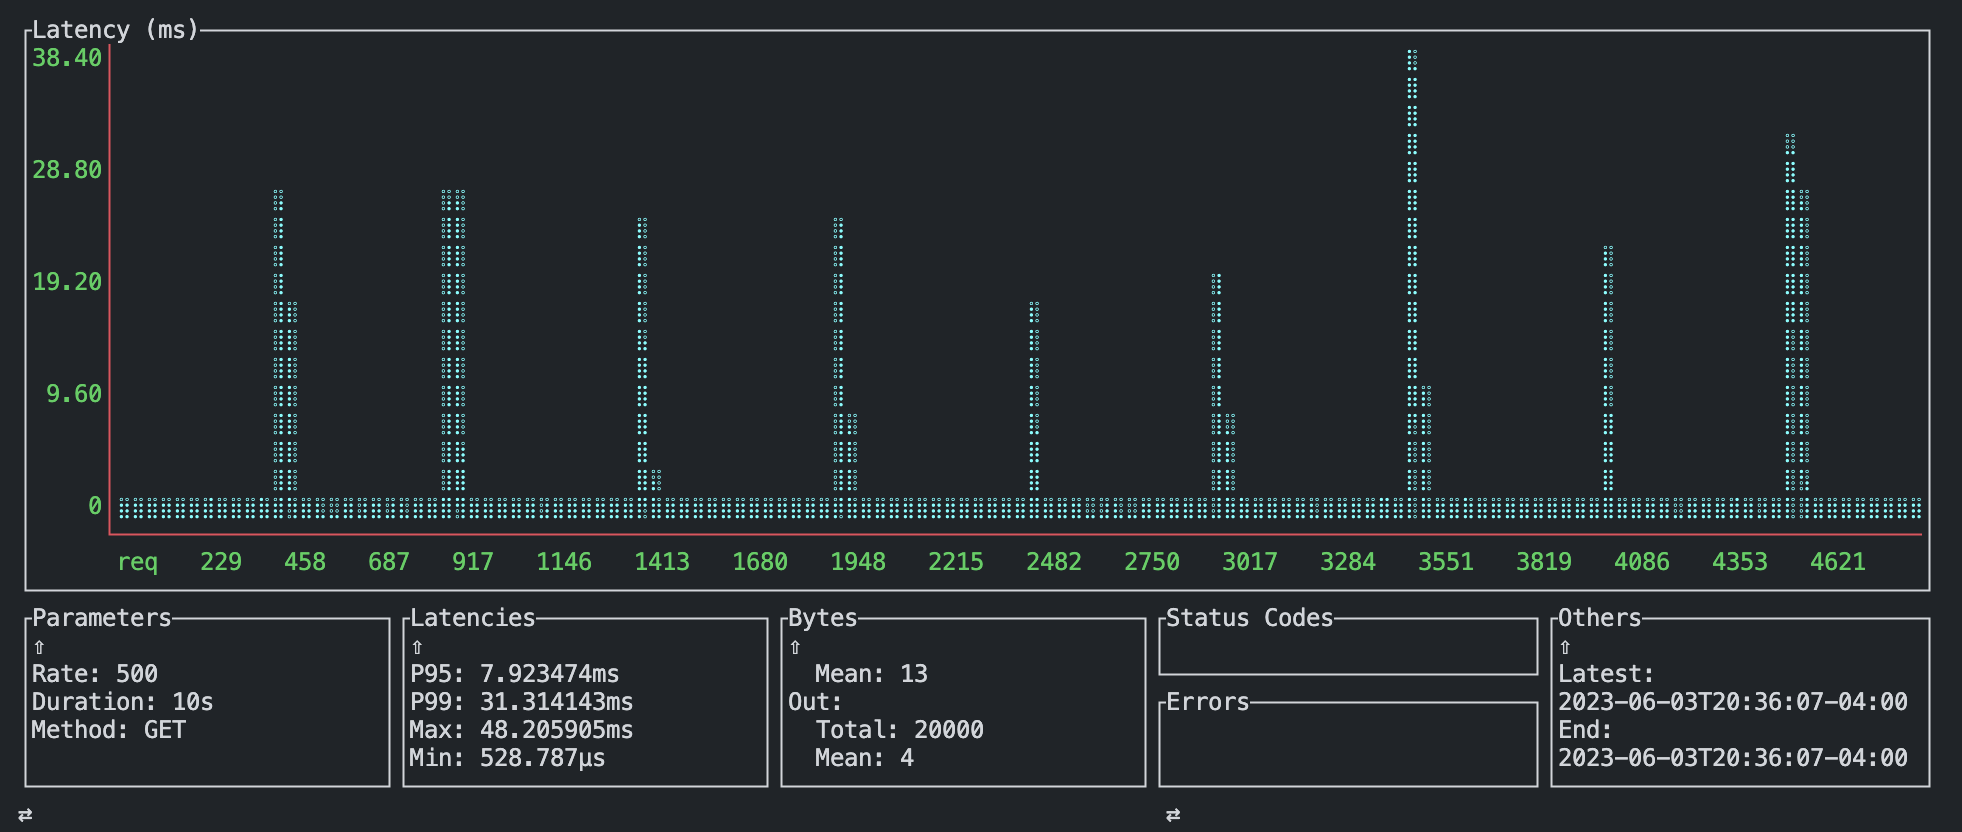1962x832 pixels.
Task: Click the 3284 x-axis tick label
Action: (x=1348, y=562)
